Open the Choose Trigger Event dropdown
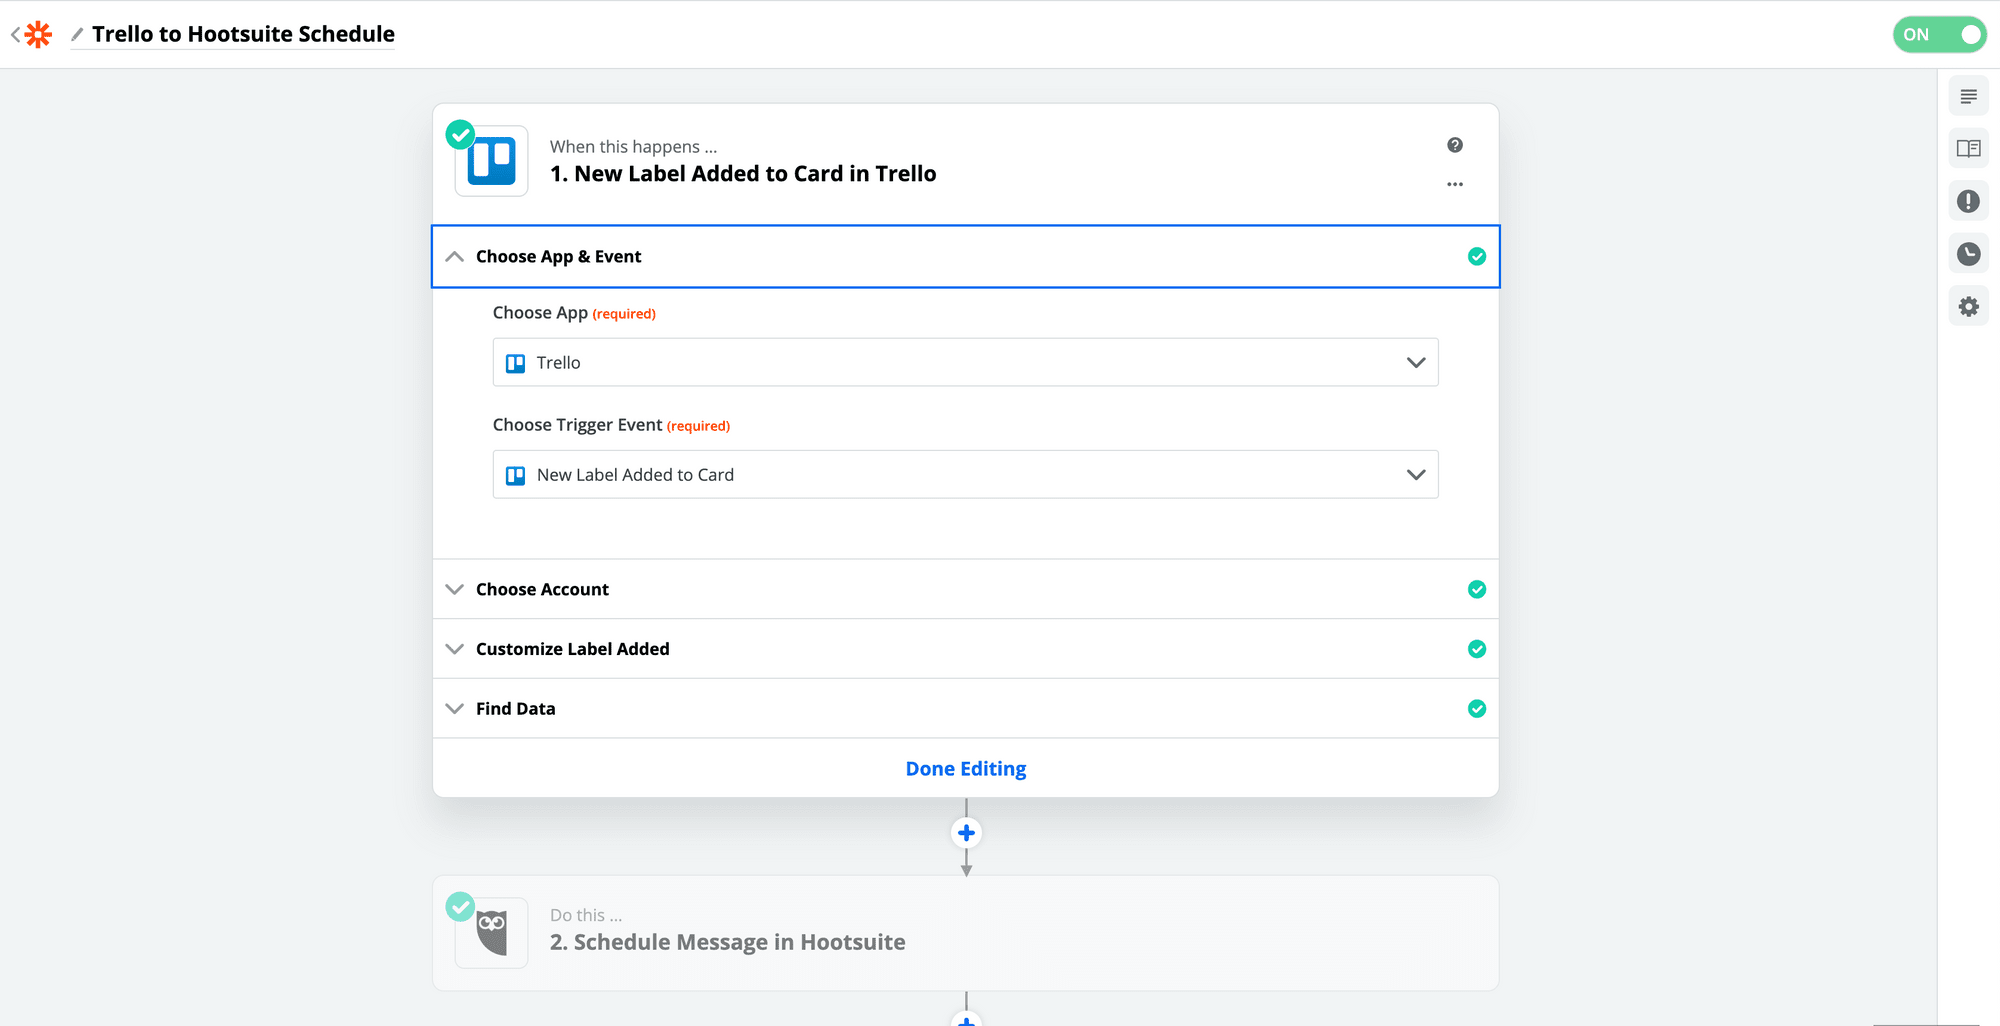2000x1026 pixels. click(x=965, y=474)
